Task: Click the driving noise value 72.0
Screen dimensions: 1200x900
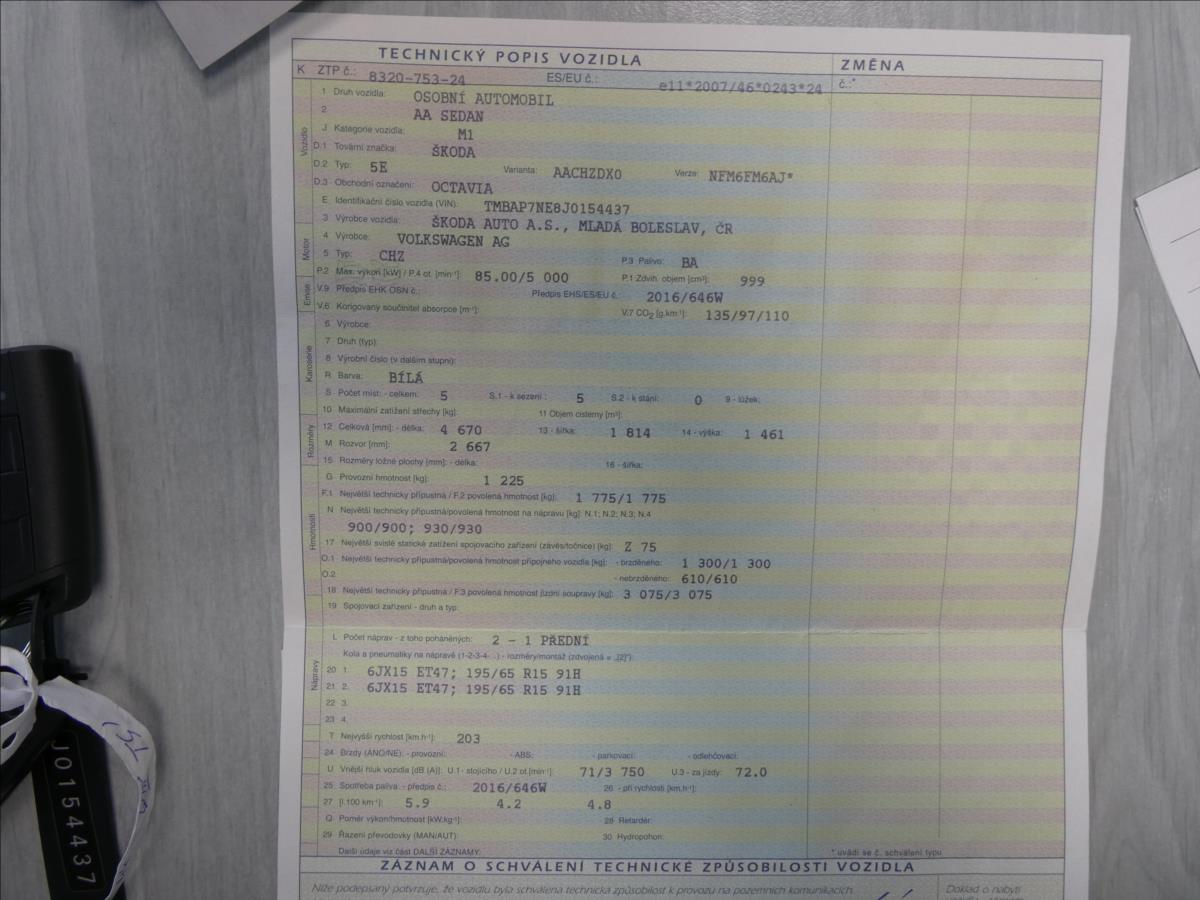Action: point(750,772)
